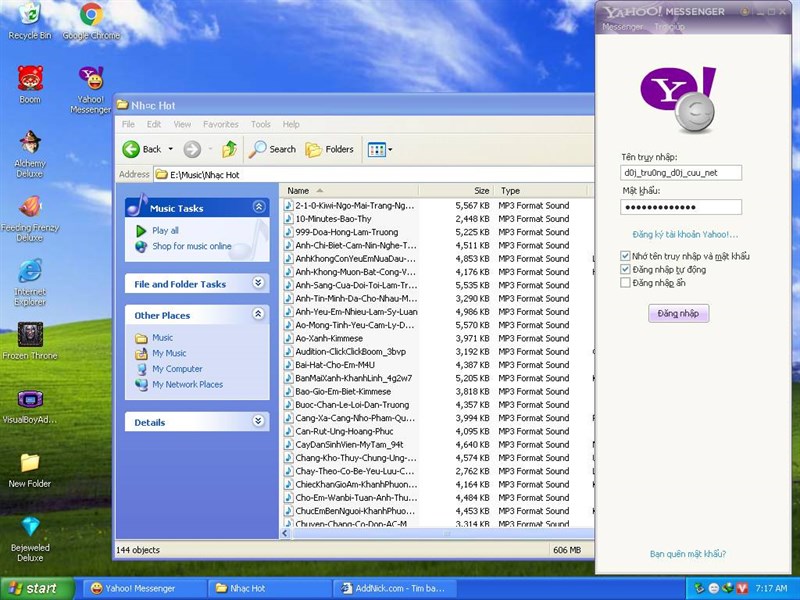Open My Computer under Other Places
Image resolution: width=800 pixels, height=600 pixels.
coord(169,369)
